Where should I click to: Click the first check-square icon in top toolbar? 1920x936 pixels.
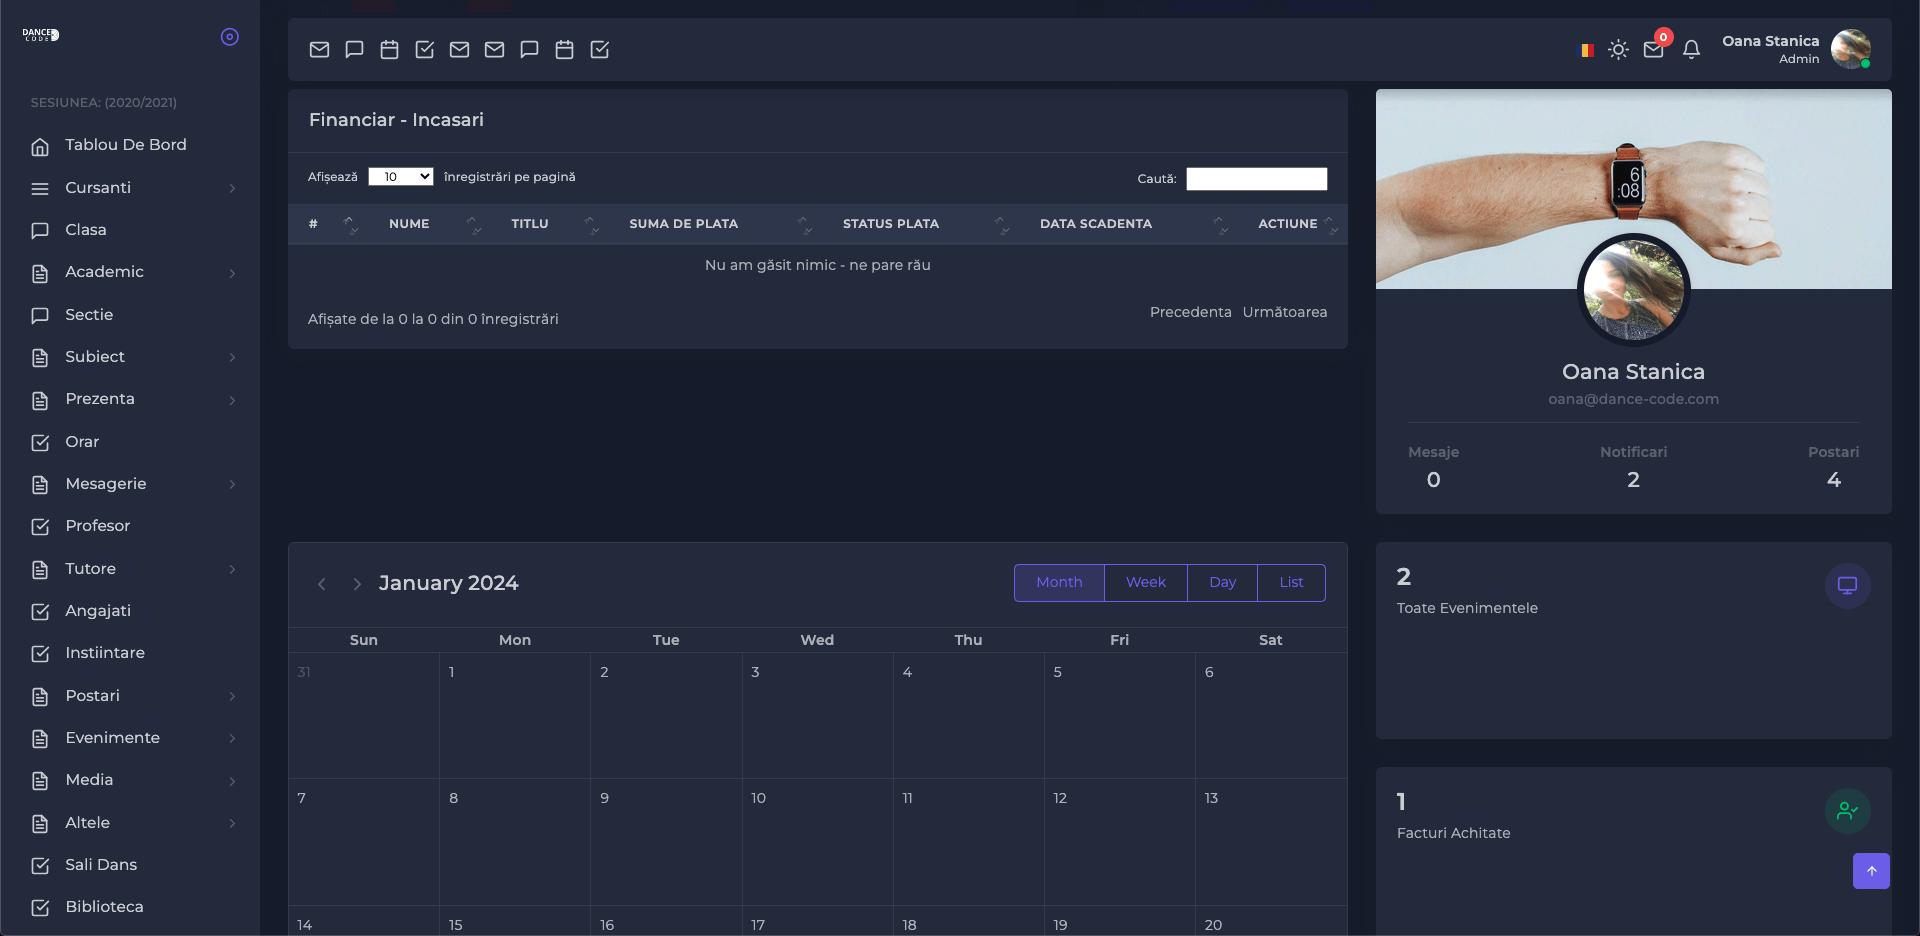pos(424,49)
